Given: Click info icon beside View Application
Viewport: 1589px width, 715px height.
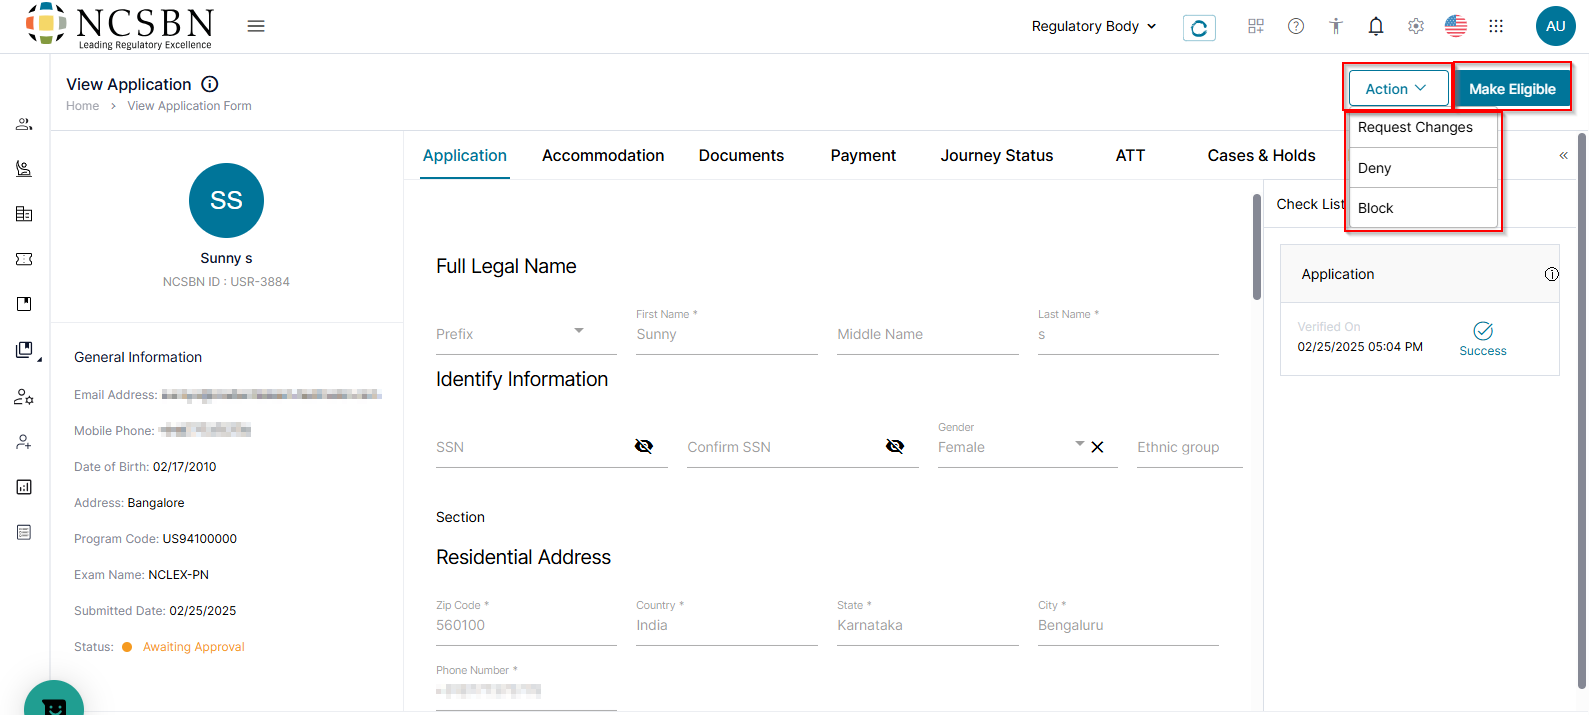Looking at the screenshot, I should [210, 84].
